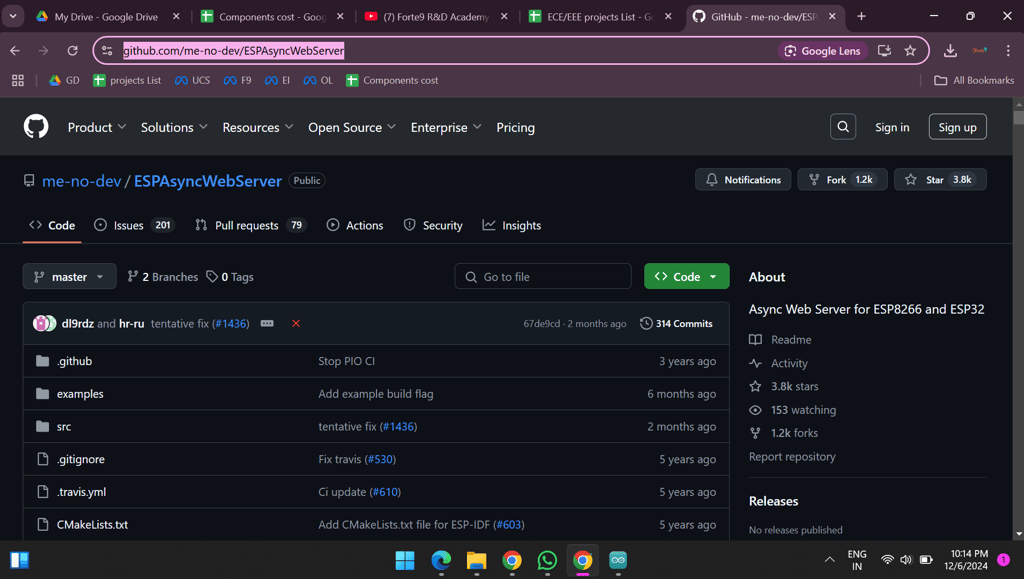
Task: Switch to the Security tab
Action: tap(433, 225)
